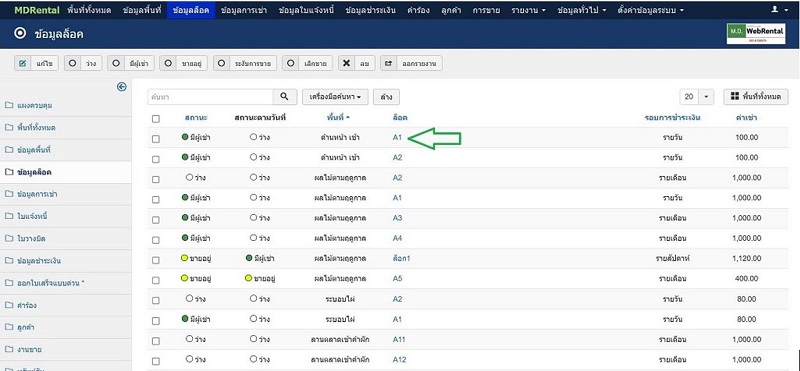The image size is (800, 371).
Task: Open พื้นที่ทั้งหมด in top navigation
Action: tap(89, 10)
